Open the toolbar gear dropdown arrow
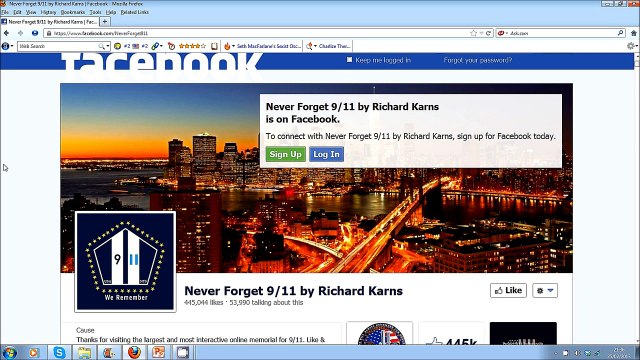The width and height of the screenshot is (640, 360). click(636, 46)
